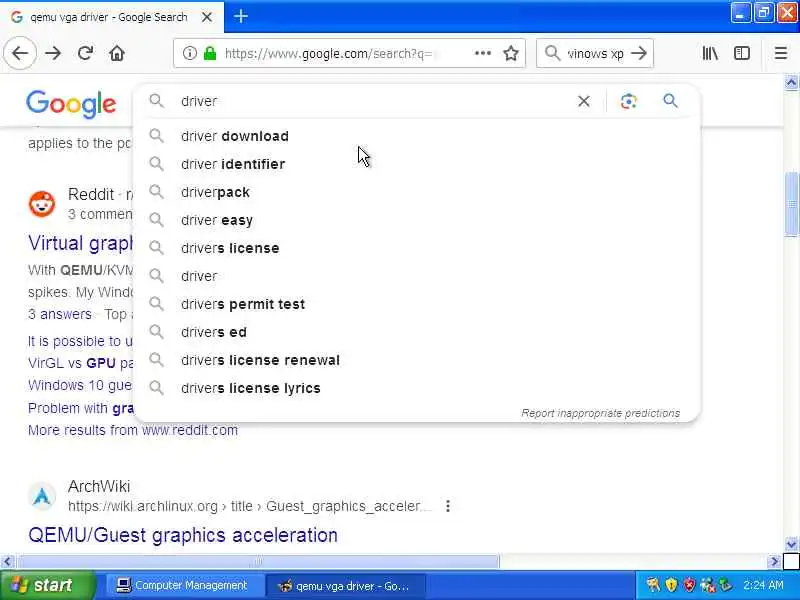Open 'Problem with gra...' related link
800x600 pixels.
[81, 408]
